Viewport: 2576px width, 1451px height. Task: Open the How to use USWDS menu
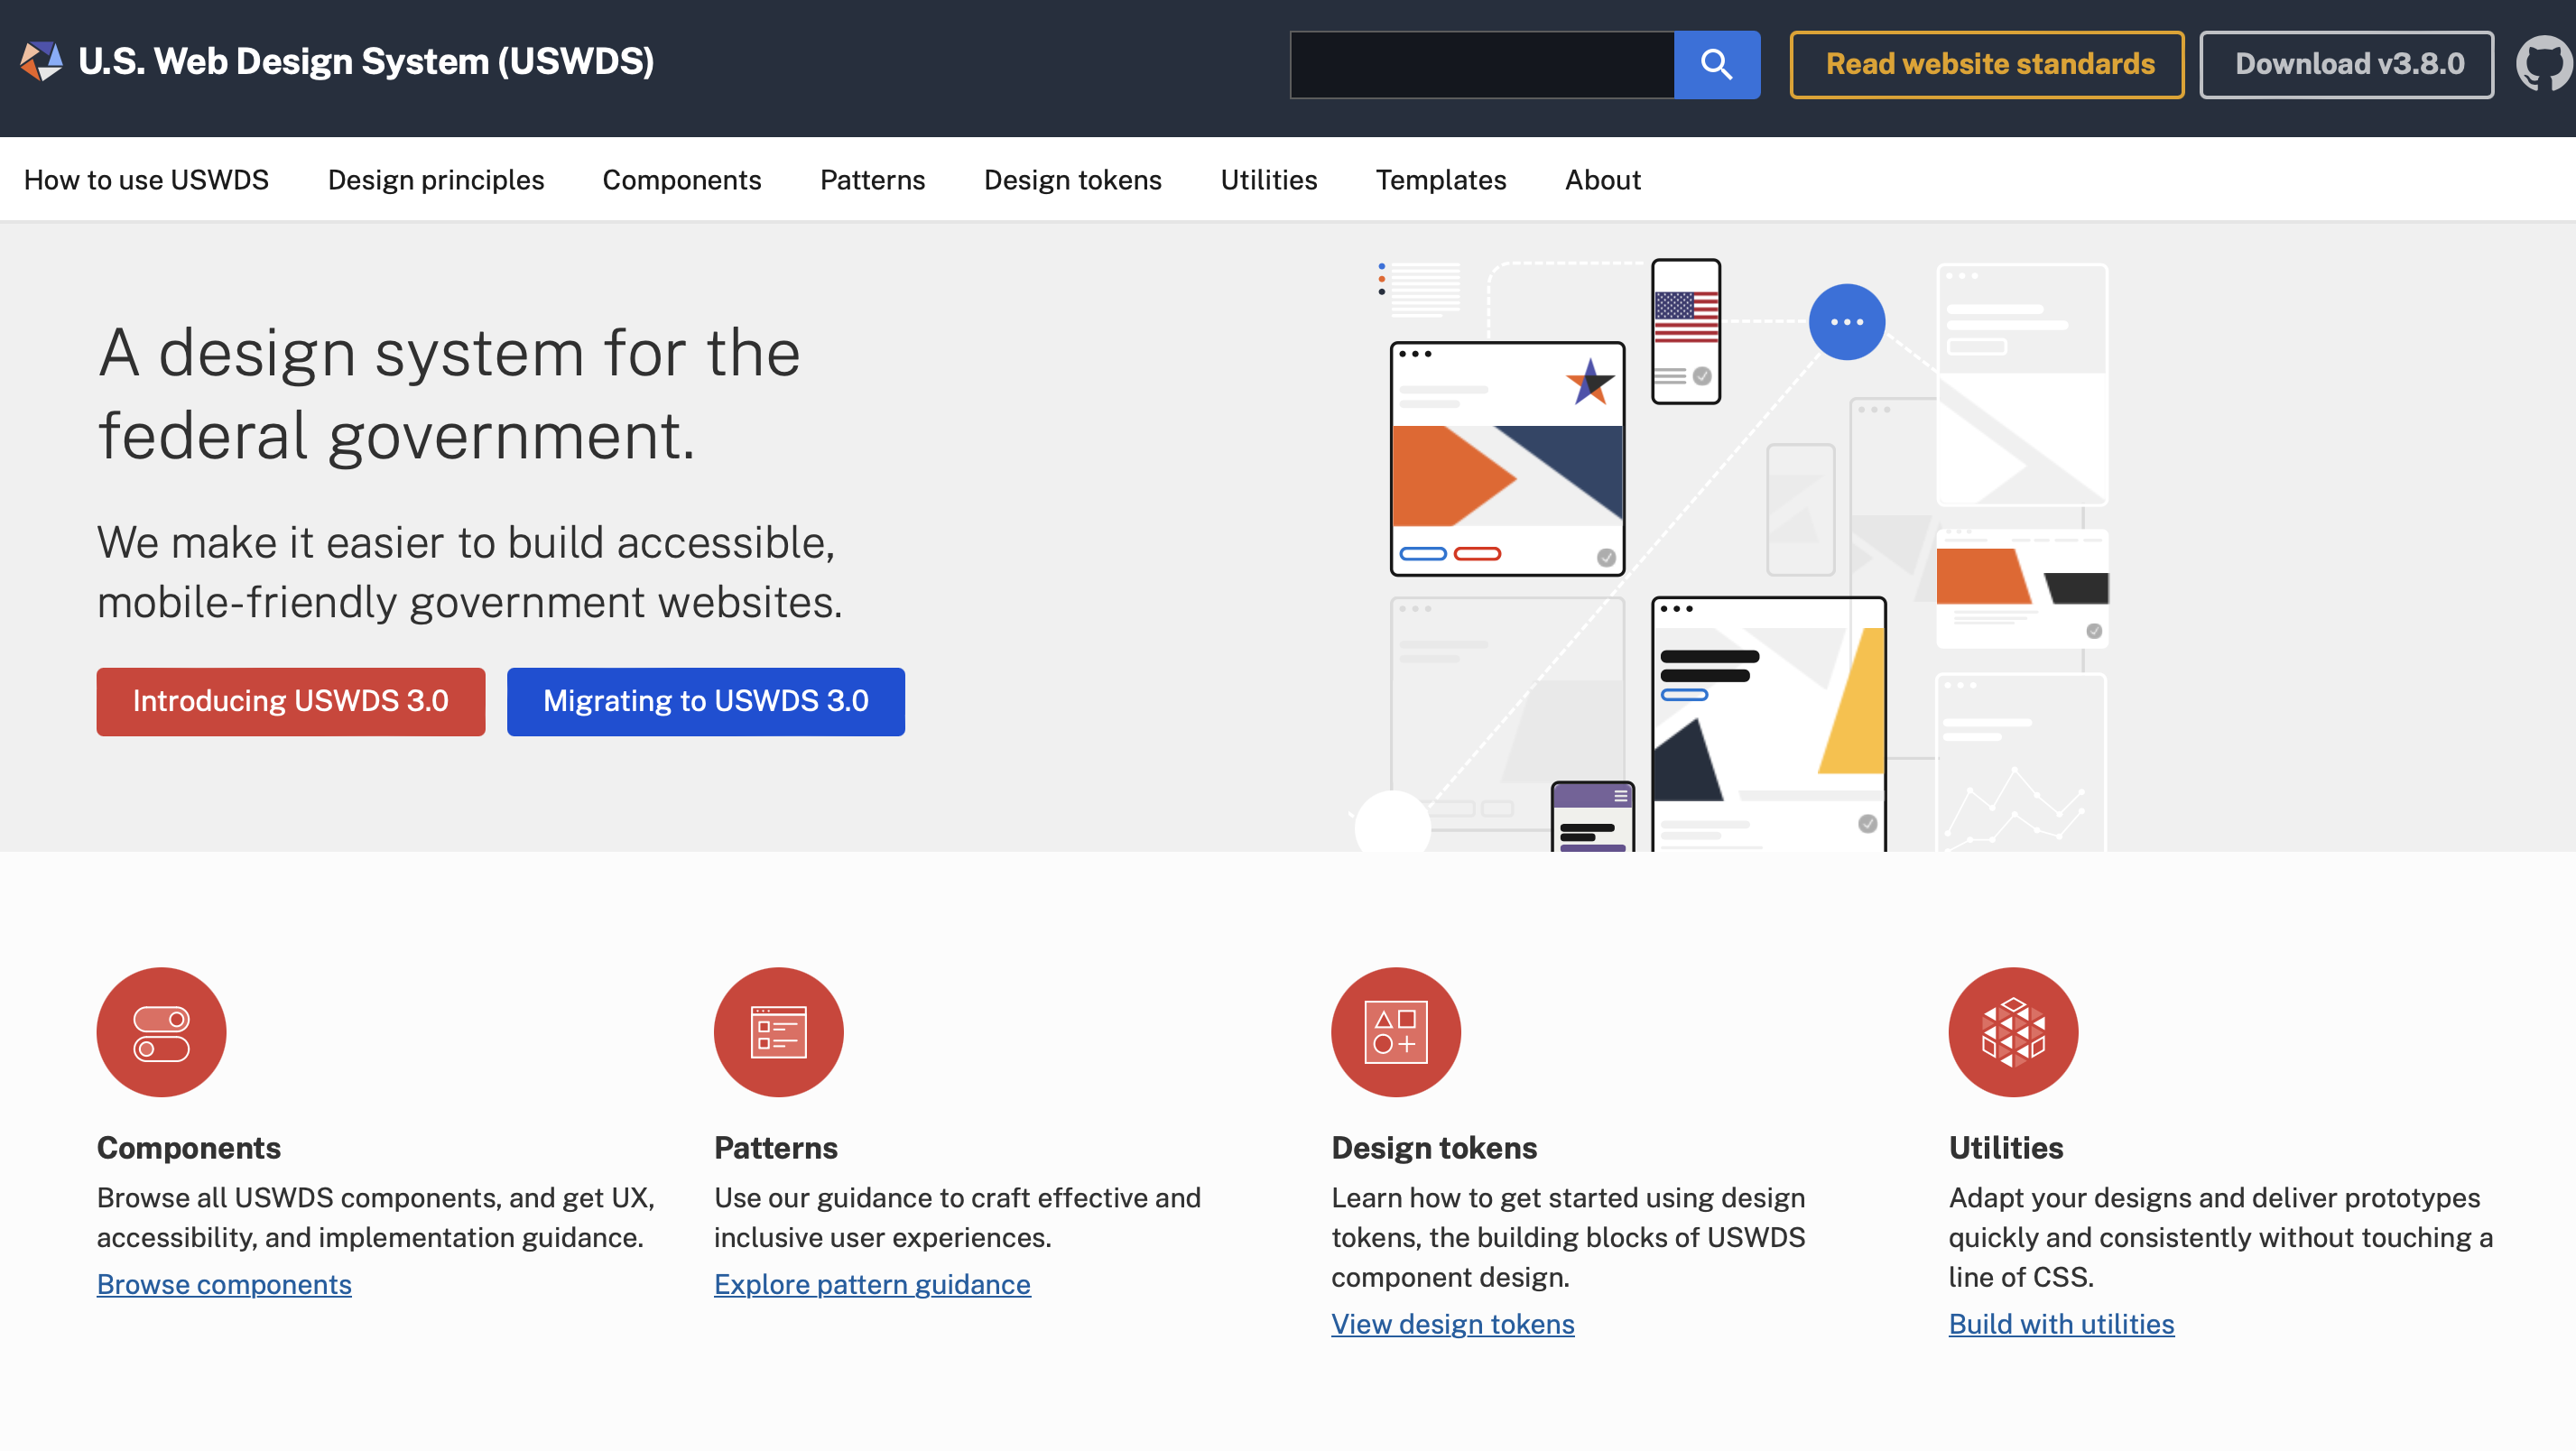point(146,180)
